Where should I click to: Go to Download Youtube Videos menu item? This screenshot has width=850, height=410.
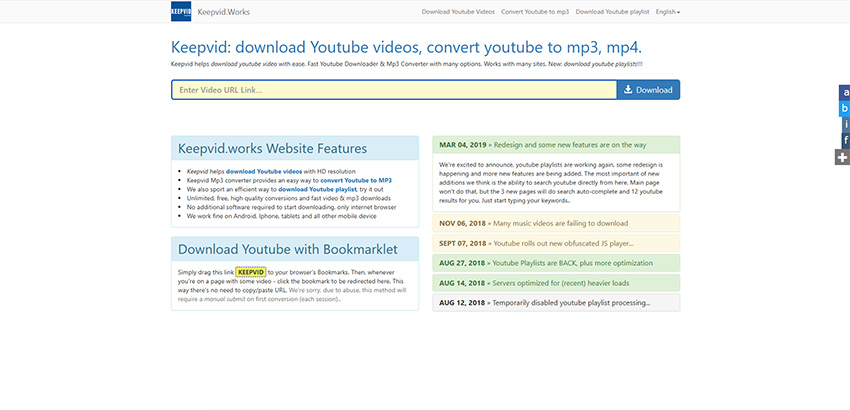(458, 12)
